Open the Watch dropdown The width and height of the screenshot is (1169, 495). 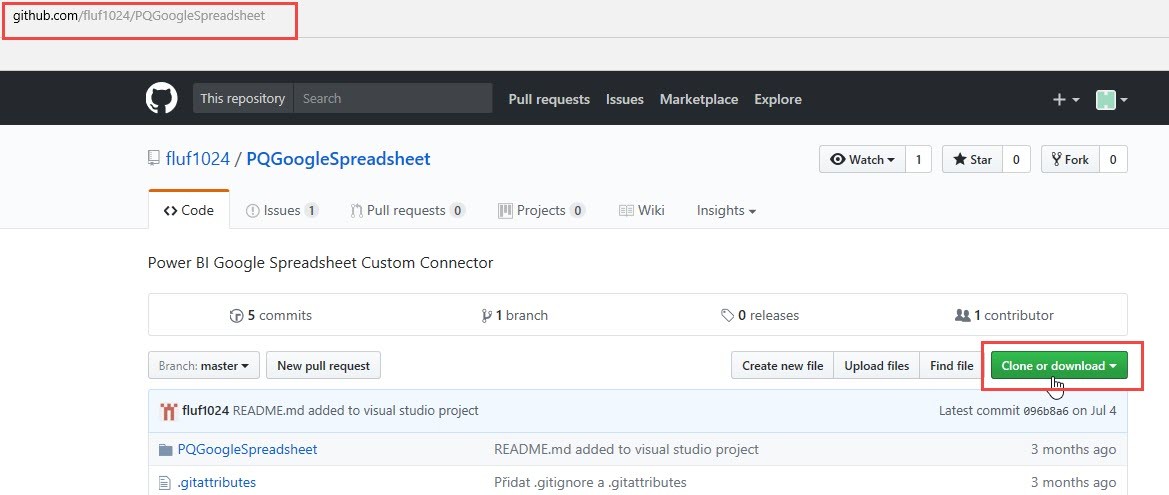863,160
